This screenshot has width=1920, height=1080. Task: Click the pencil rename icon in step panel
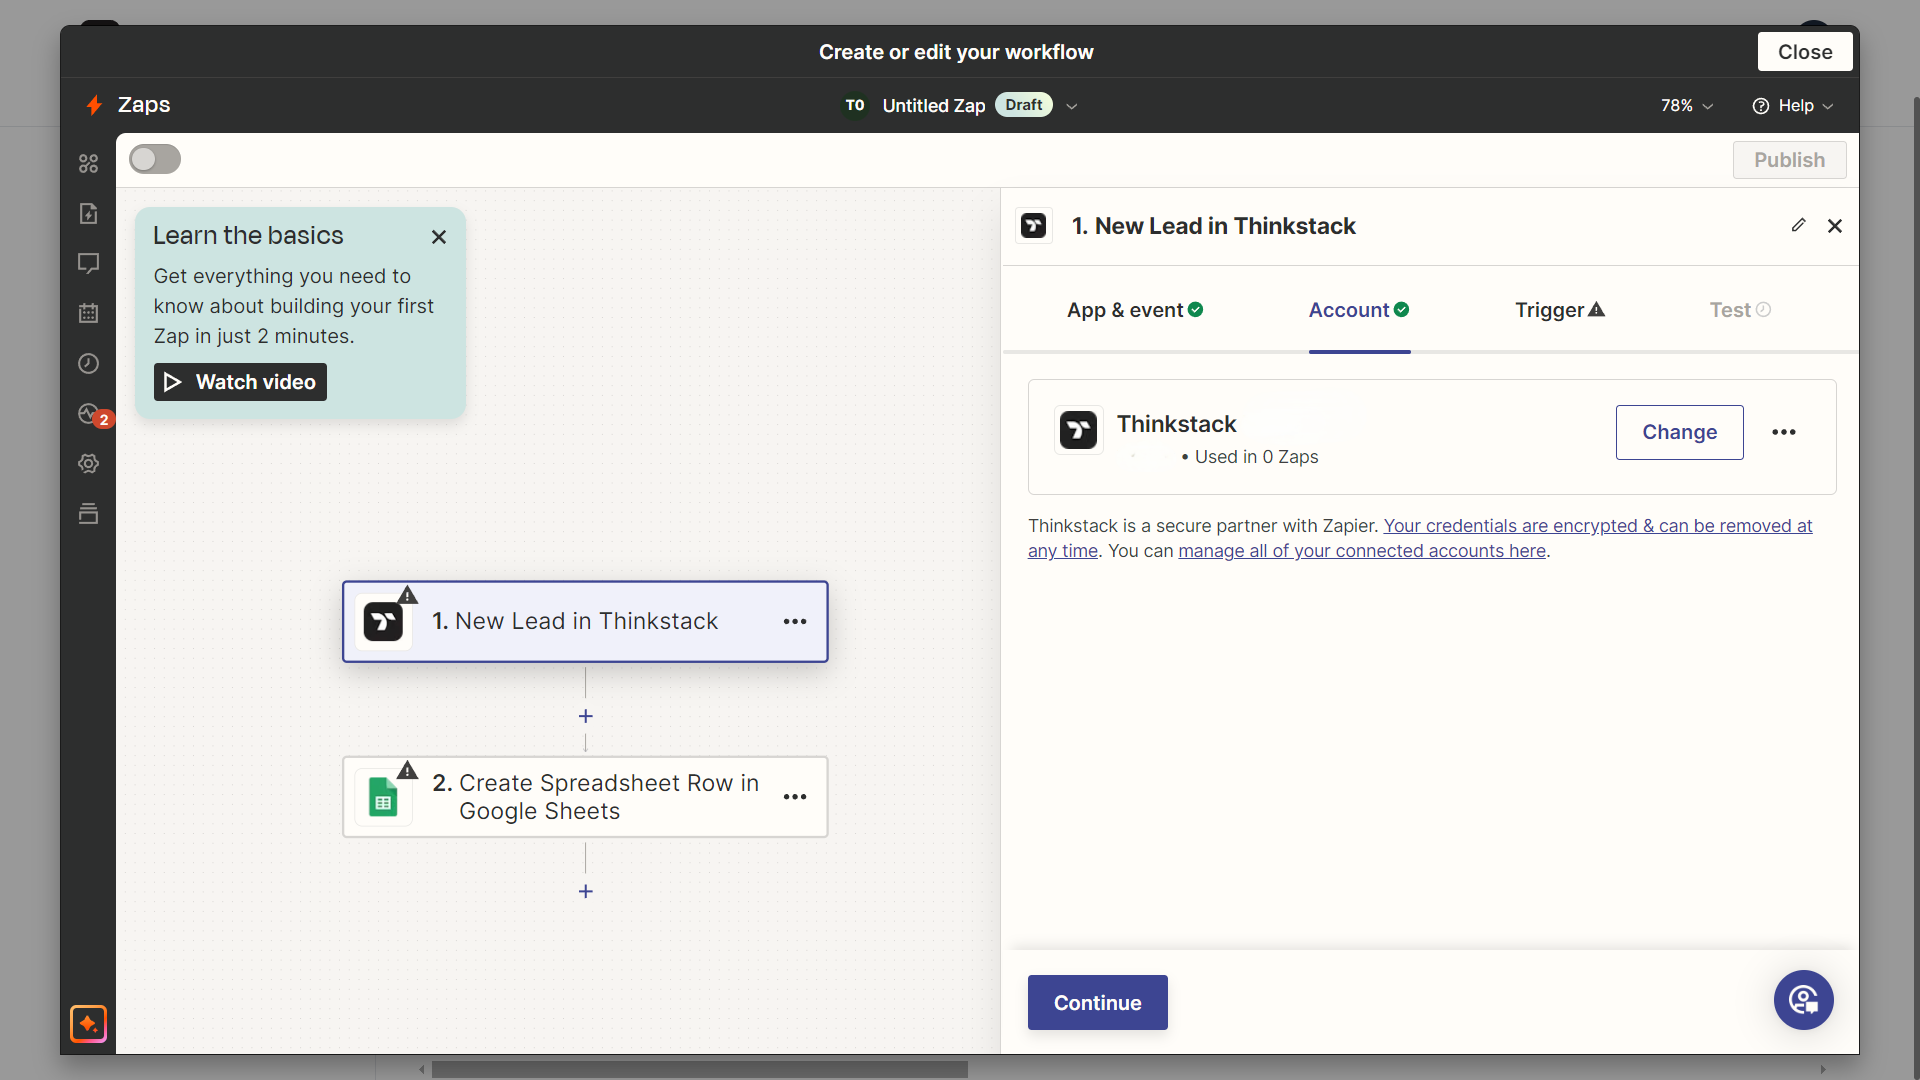1798,225
